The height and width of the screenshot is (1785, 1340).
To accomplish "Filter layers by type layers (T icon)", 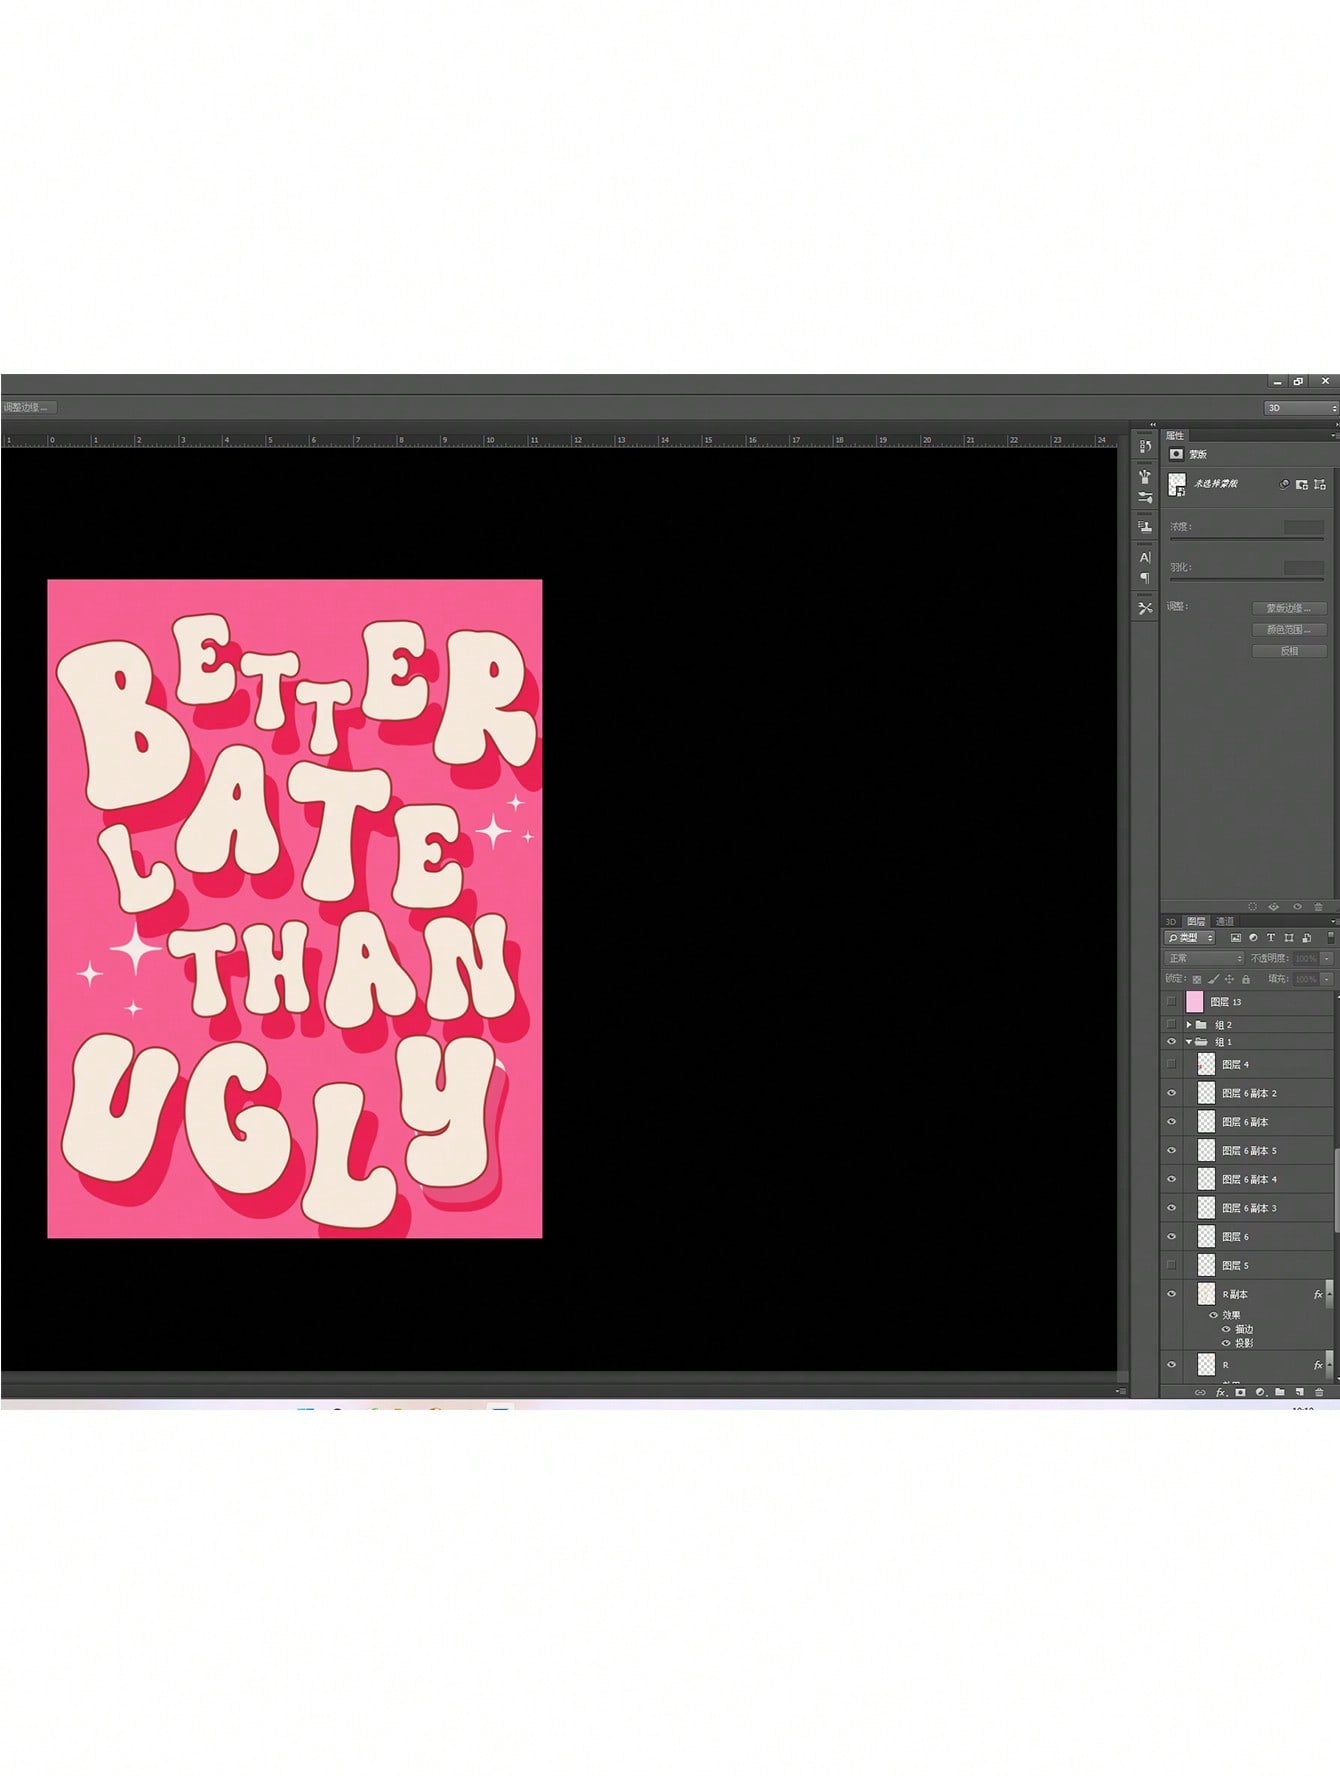I will pyautogui.click(x=1271, y=938).
